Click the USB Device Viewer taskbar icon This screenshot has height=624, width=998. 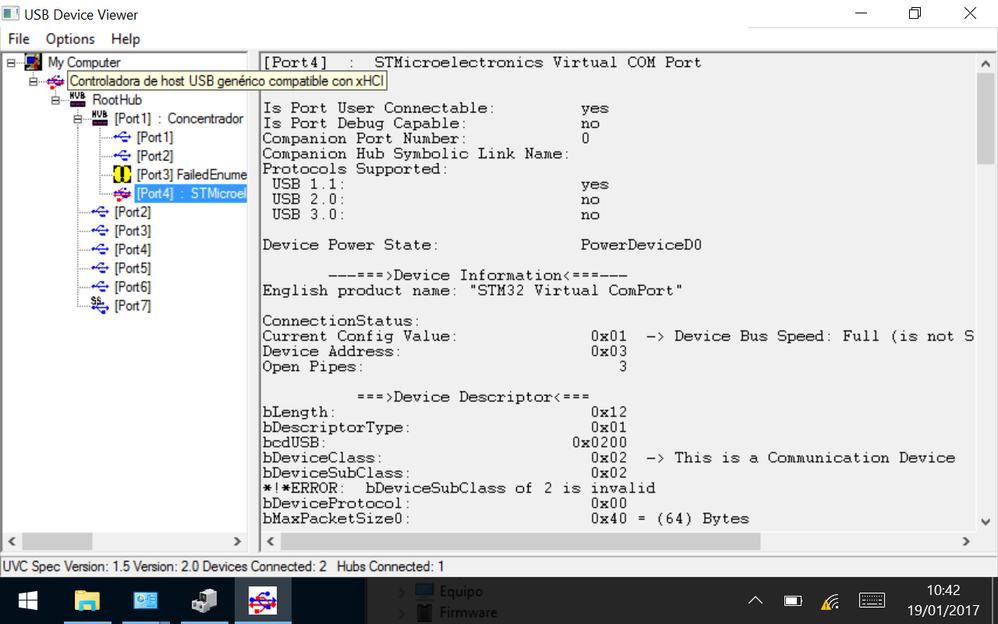click(x=263, y=600)
